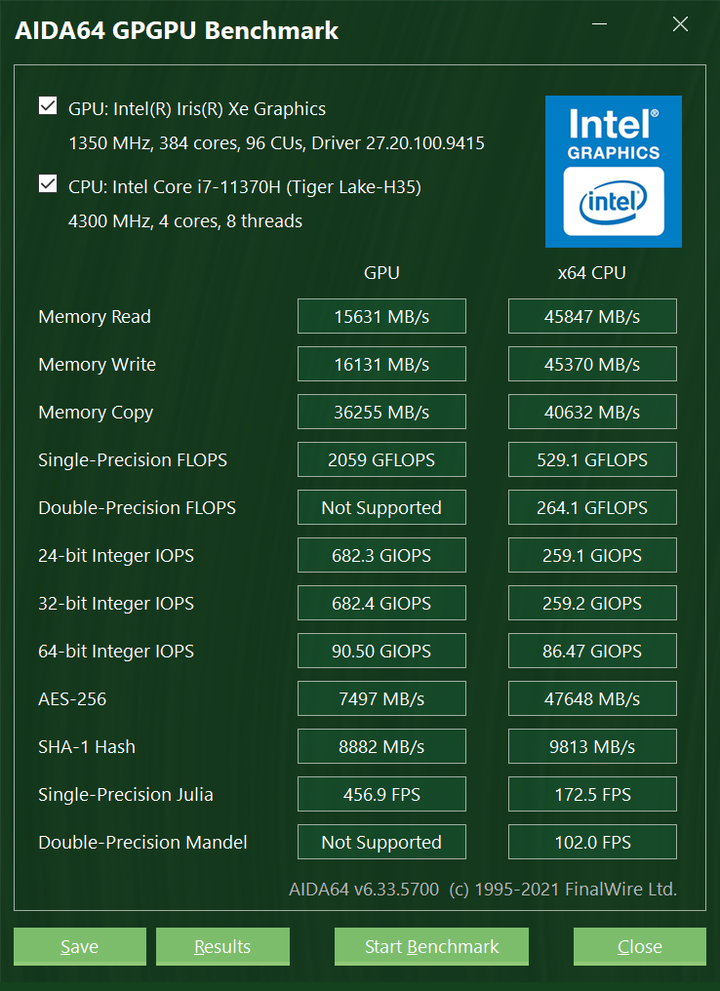Click the GPU Memory Copy 36255 MB/s field

click(x=382, y=412)
